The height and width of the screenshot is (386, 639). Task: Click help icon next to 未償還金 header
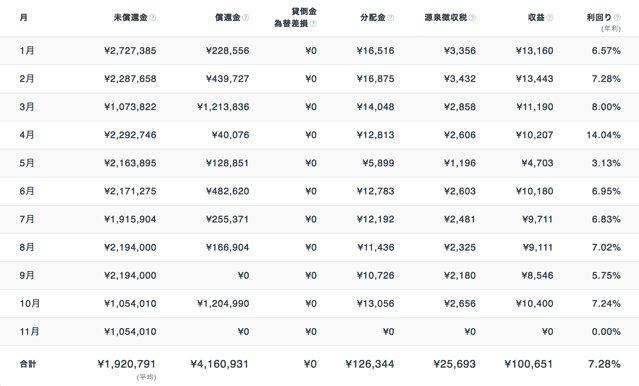153,18
